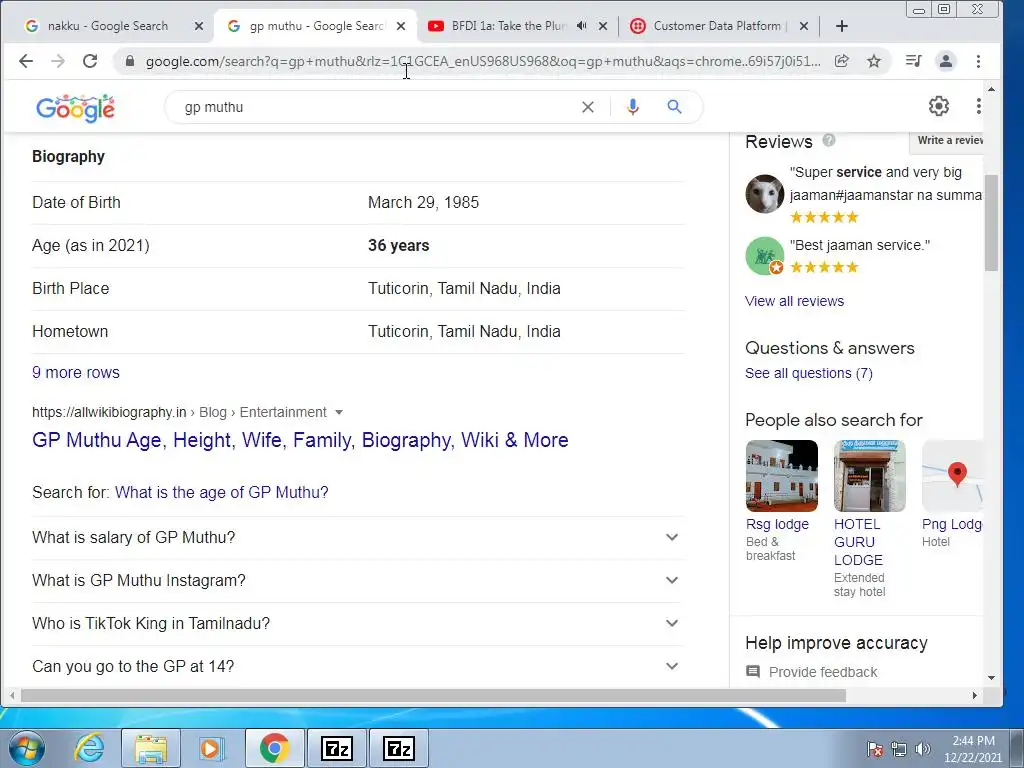Click the 'Write a review' button

click(946, 140)
